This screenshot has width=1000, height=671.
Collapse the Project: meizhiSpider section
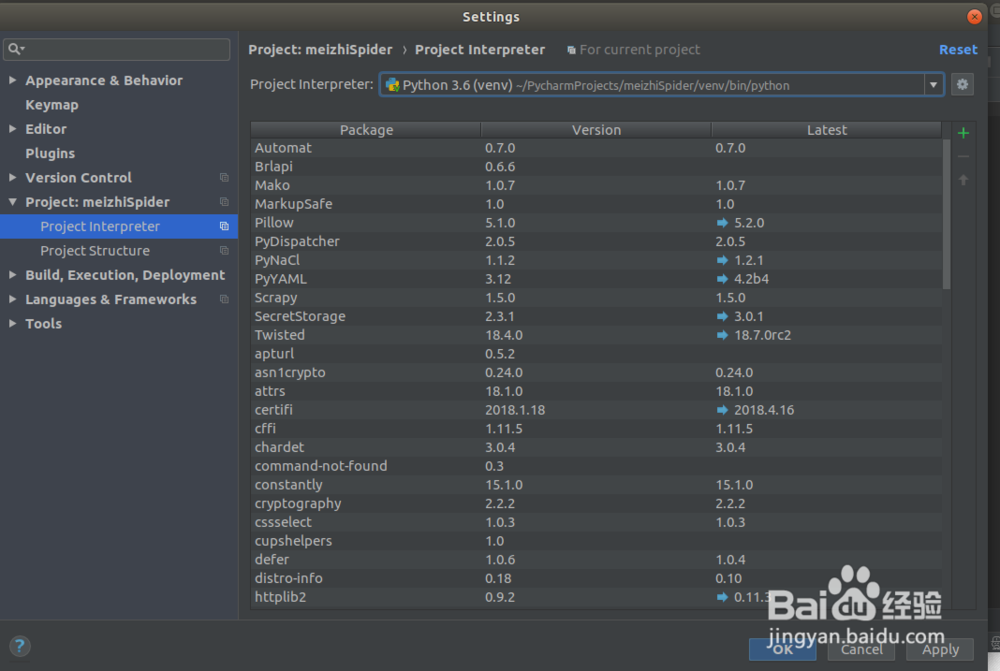pos(12,202)
